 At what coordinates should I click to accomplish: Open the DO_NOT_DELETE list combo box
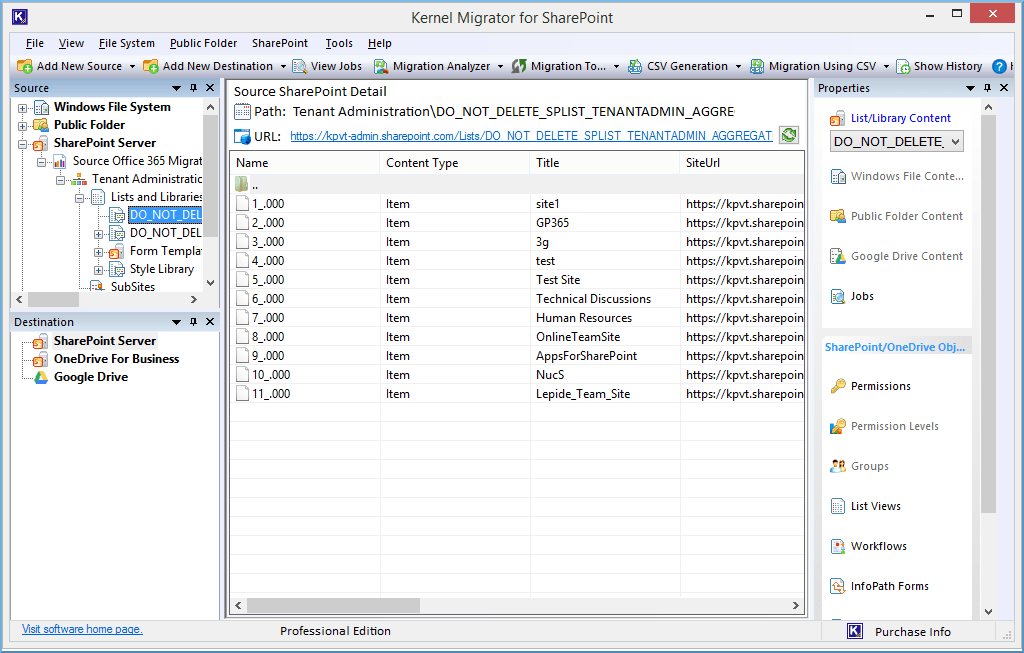(897, 142)
